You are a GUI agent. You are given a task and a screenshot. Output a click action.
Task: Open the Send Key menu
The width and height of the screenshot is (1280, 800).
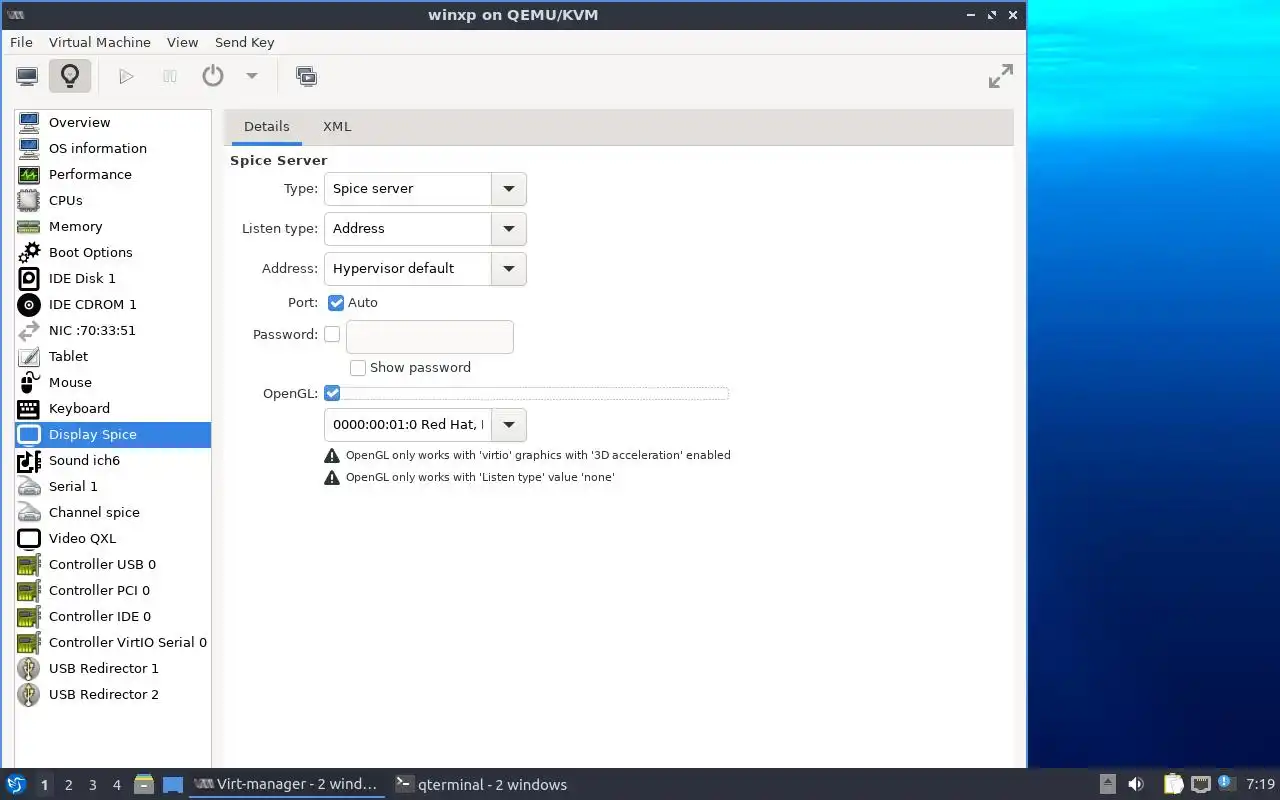(x=244, y=42)
